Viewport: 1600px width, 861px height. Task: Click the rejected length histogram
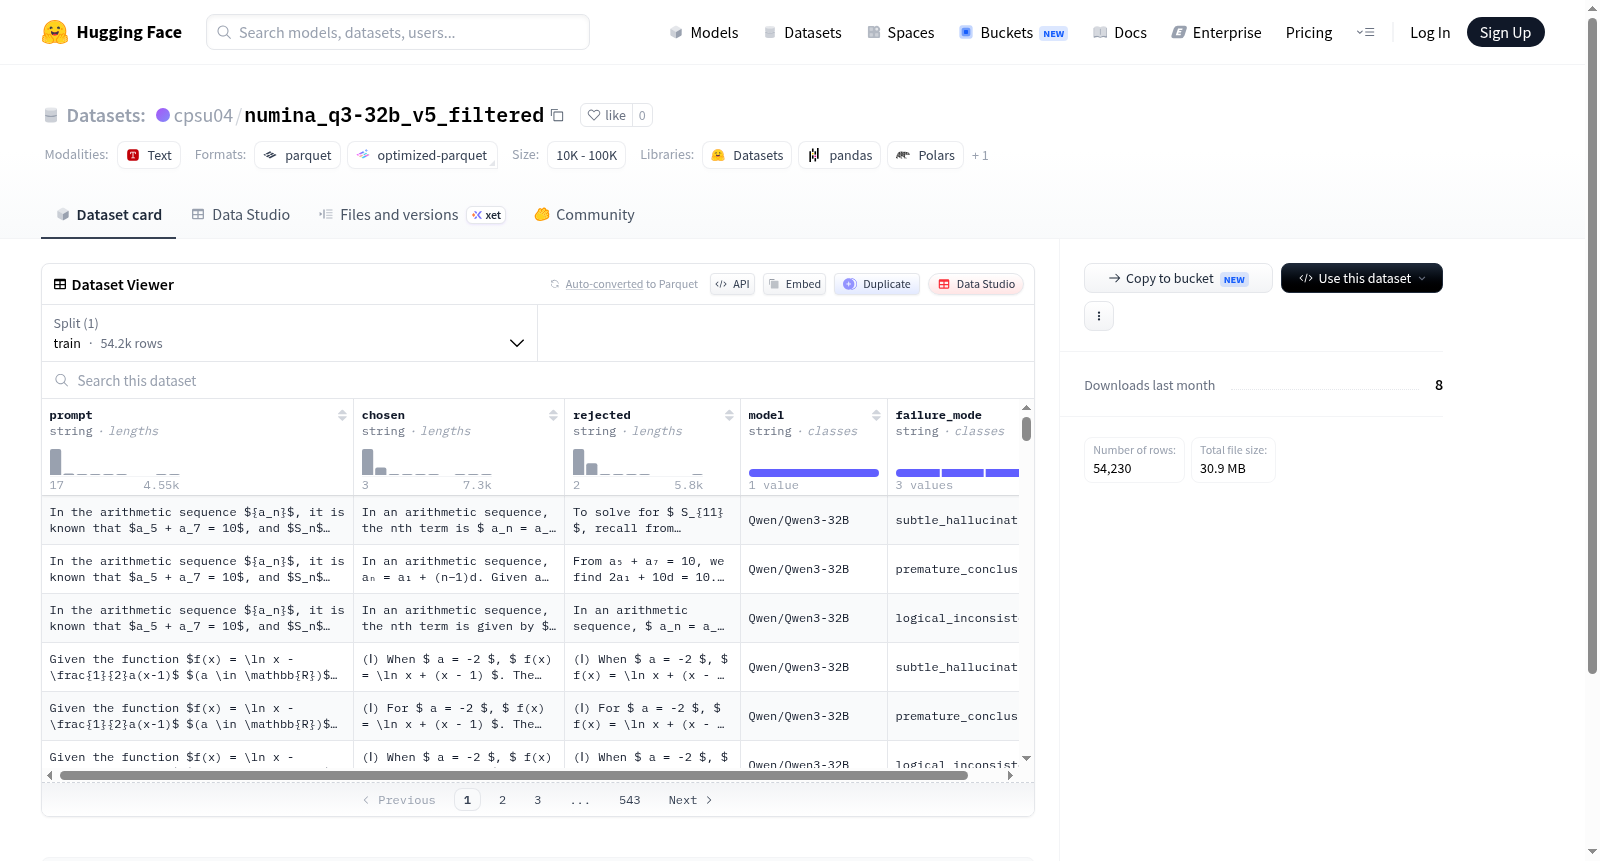click(638, 462)
